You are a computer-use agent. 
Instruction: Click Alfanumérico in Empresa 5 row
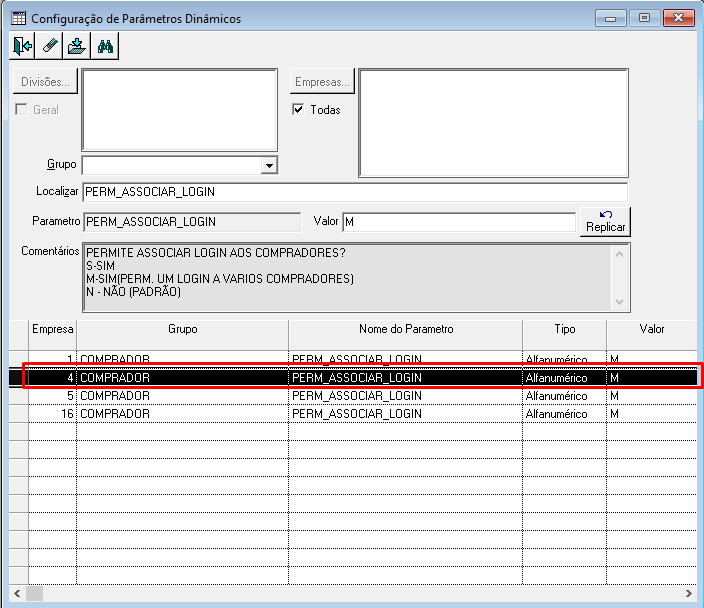556,396
